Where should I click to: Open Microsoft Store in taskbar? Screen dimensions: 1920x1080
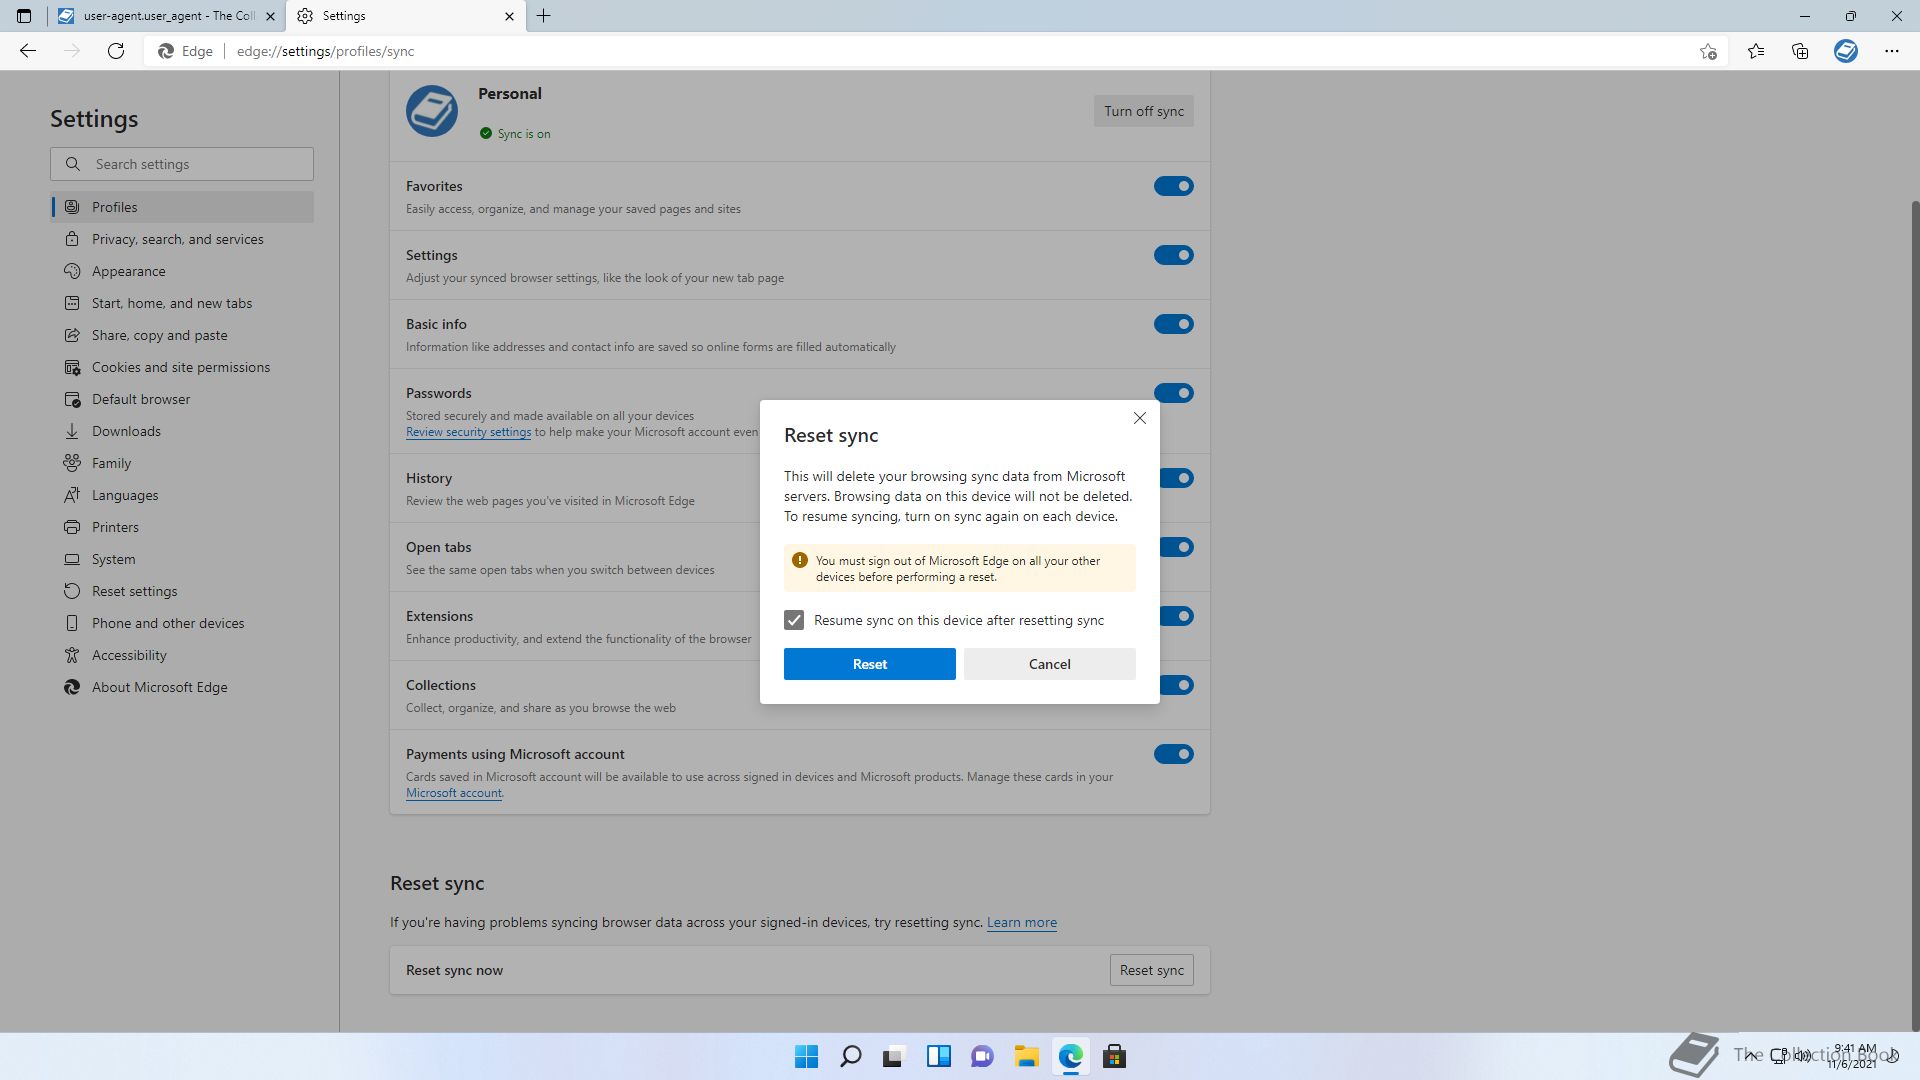click(1114, 1056)
